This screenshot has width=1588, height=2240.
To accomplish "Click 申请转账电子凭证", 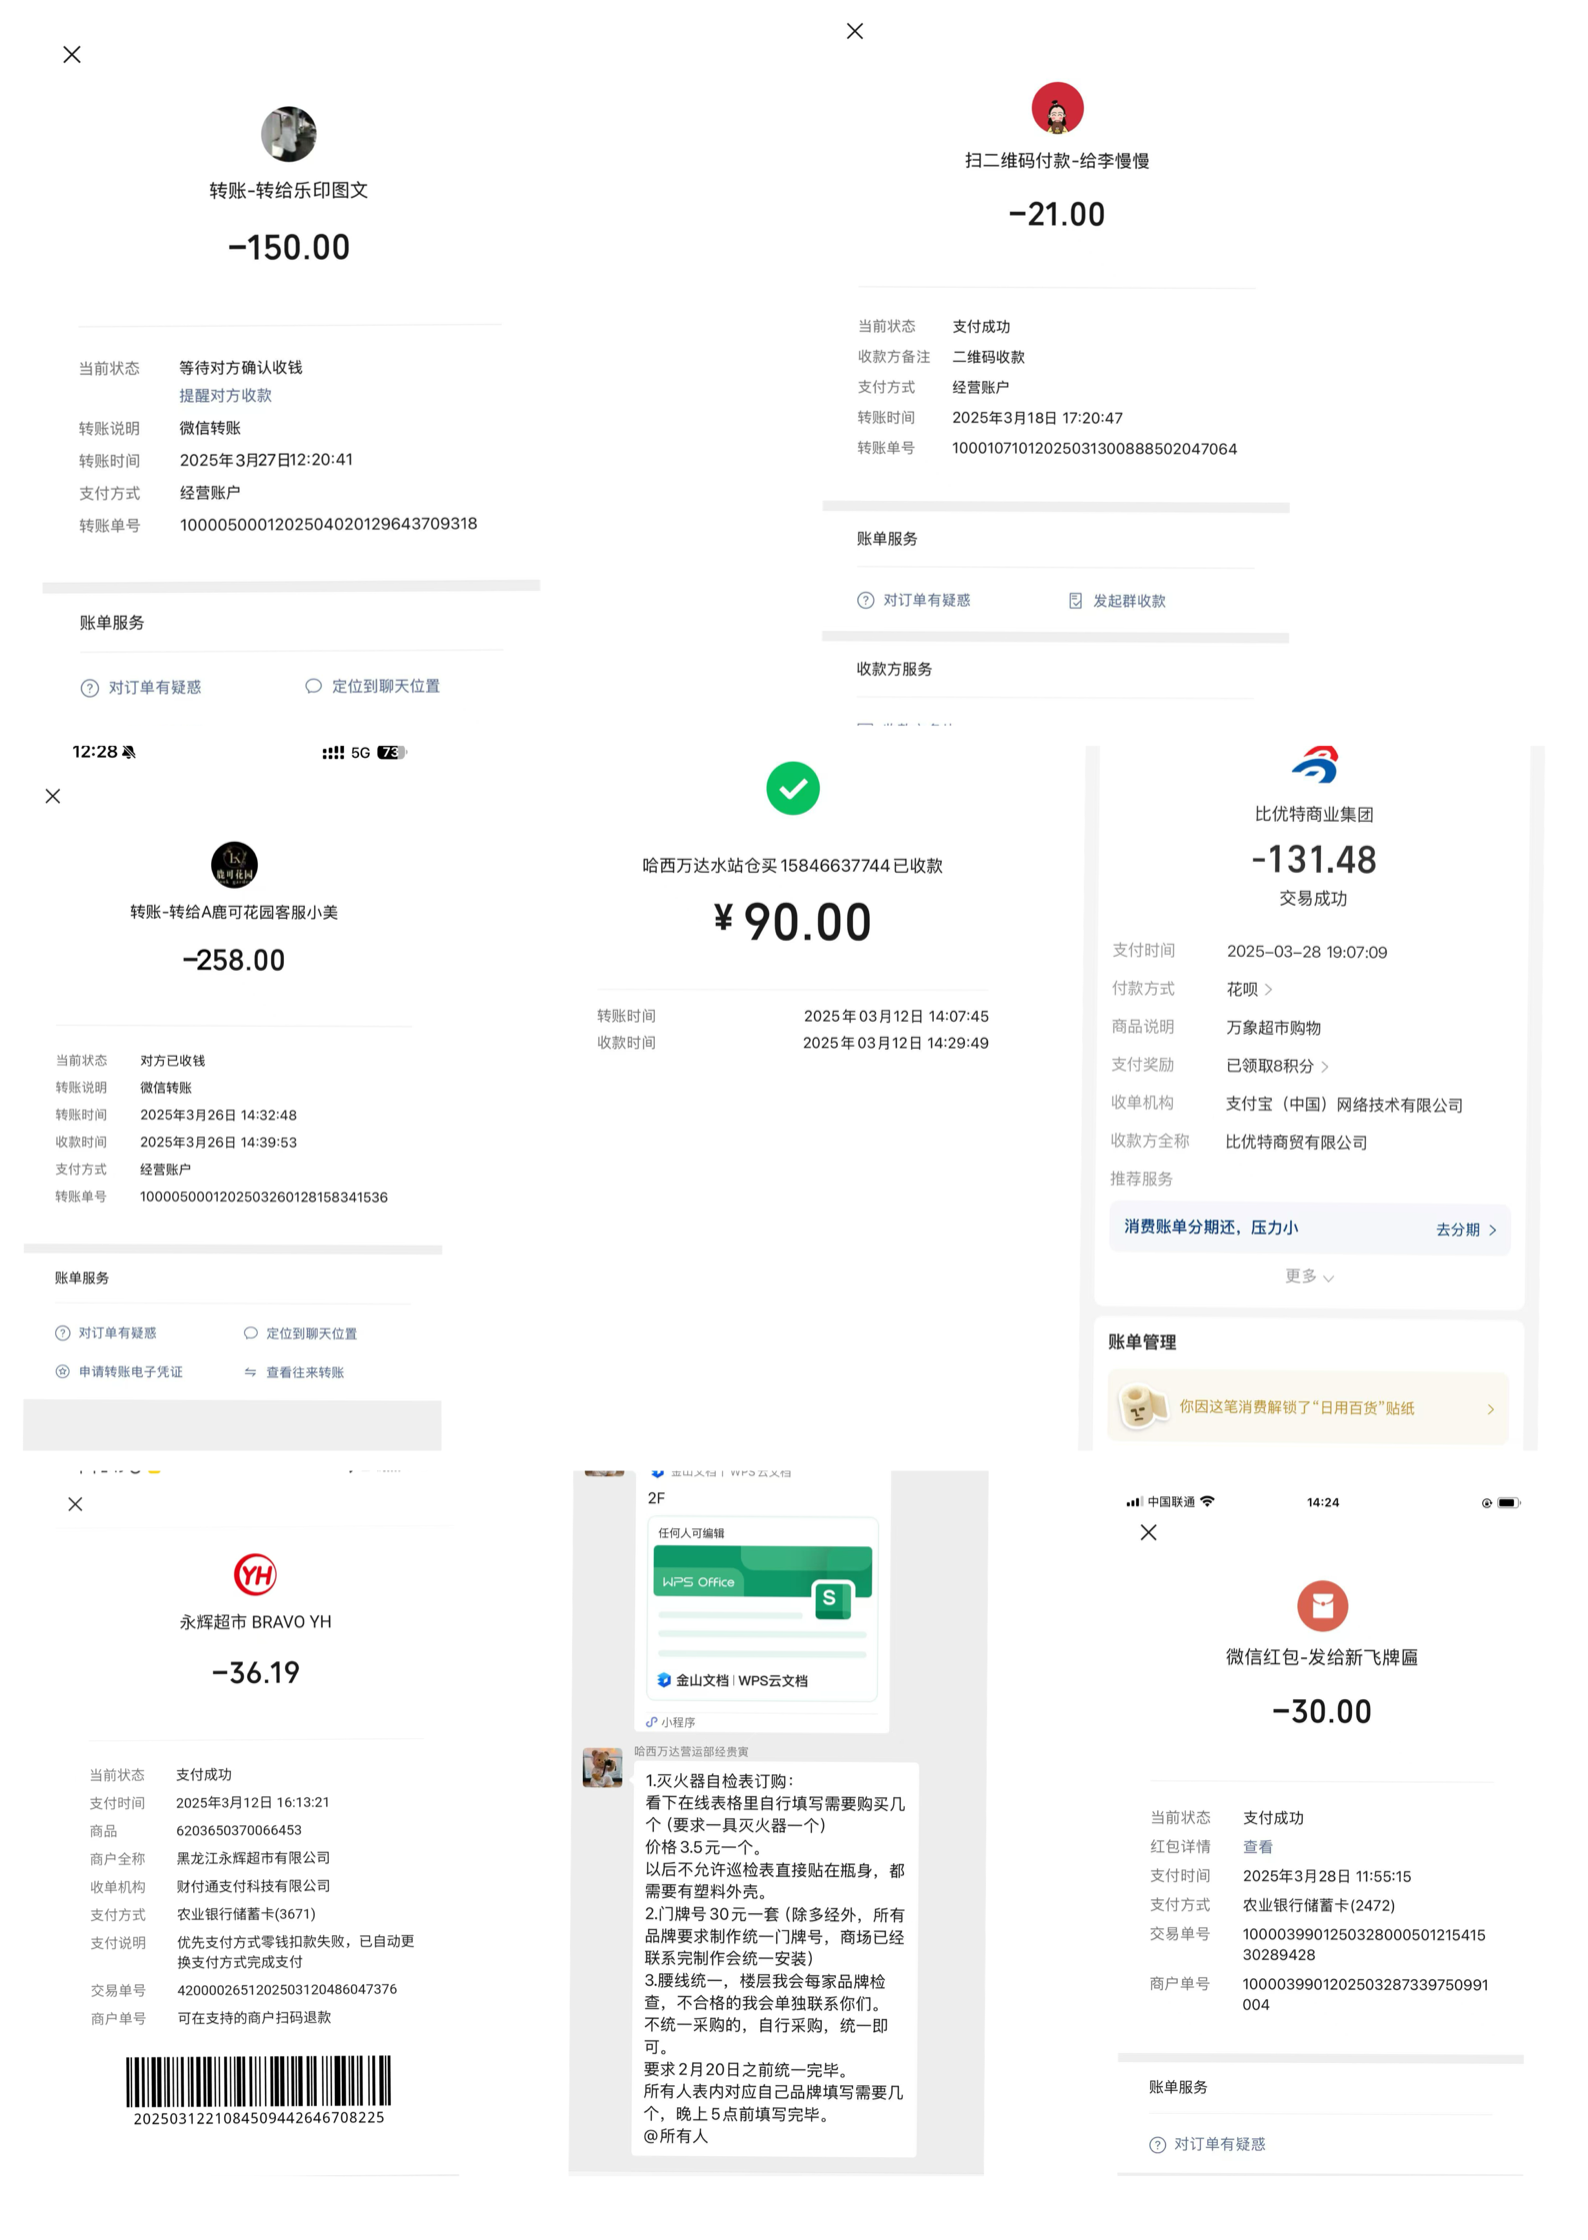I will 119,1372.
